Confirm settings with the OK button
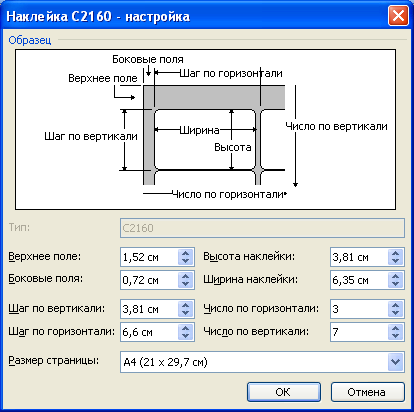This screenshot has height=412, width=414. [284, 392]
